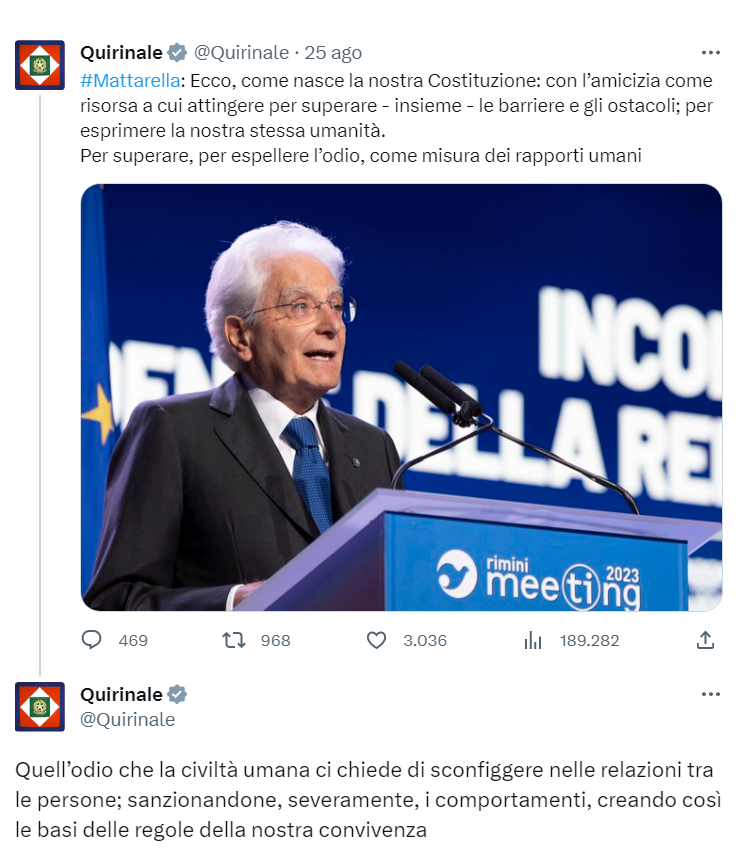This screenshot has width=743, height=859.
Task: Open more options menu on first tweet
Action: point(711,53)
